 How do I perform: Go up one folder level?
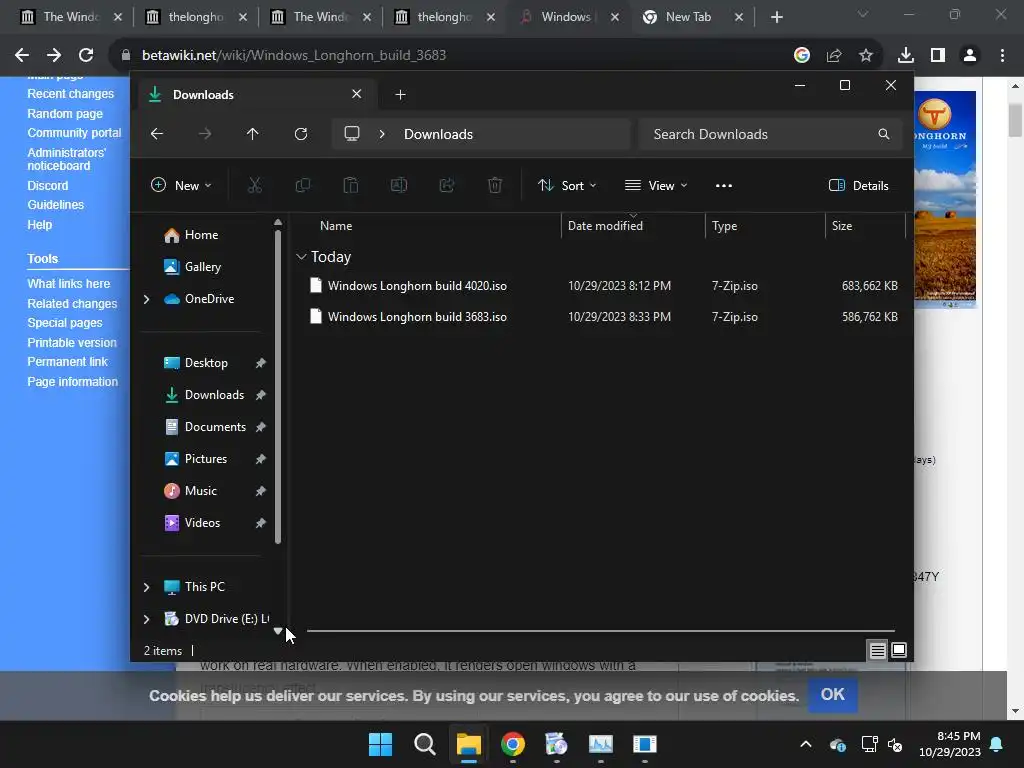[x=253, y=134]
